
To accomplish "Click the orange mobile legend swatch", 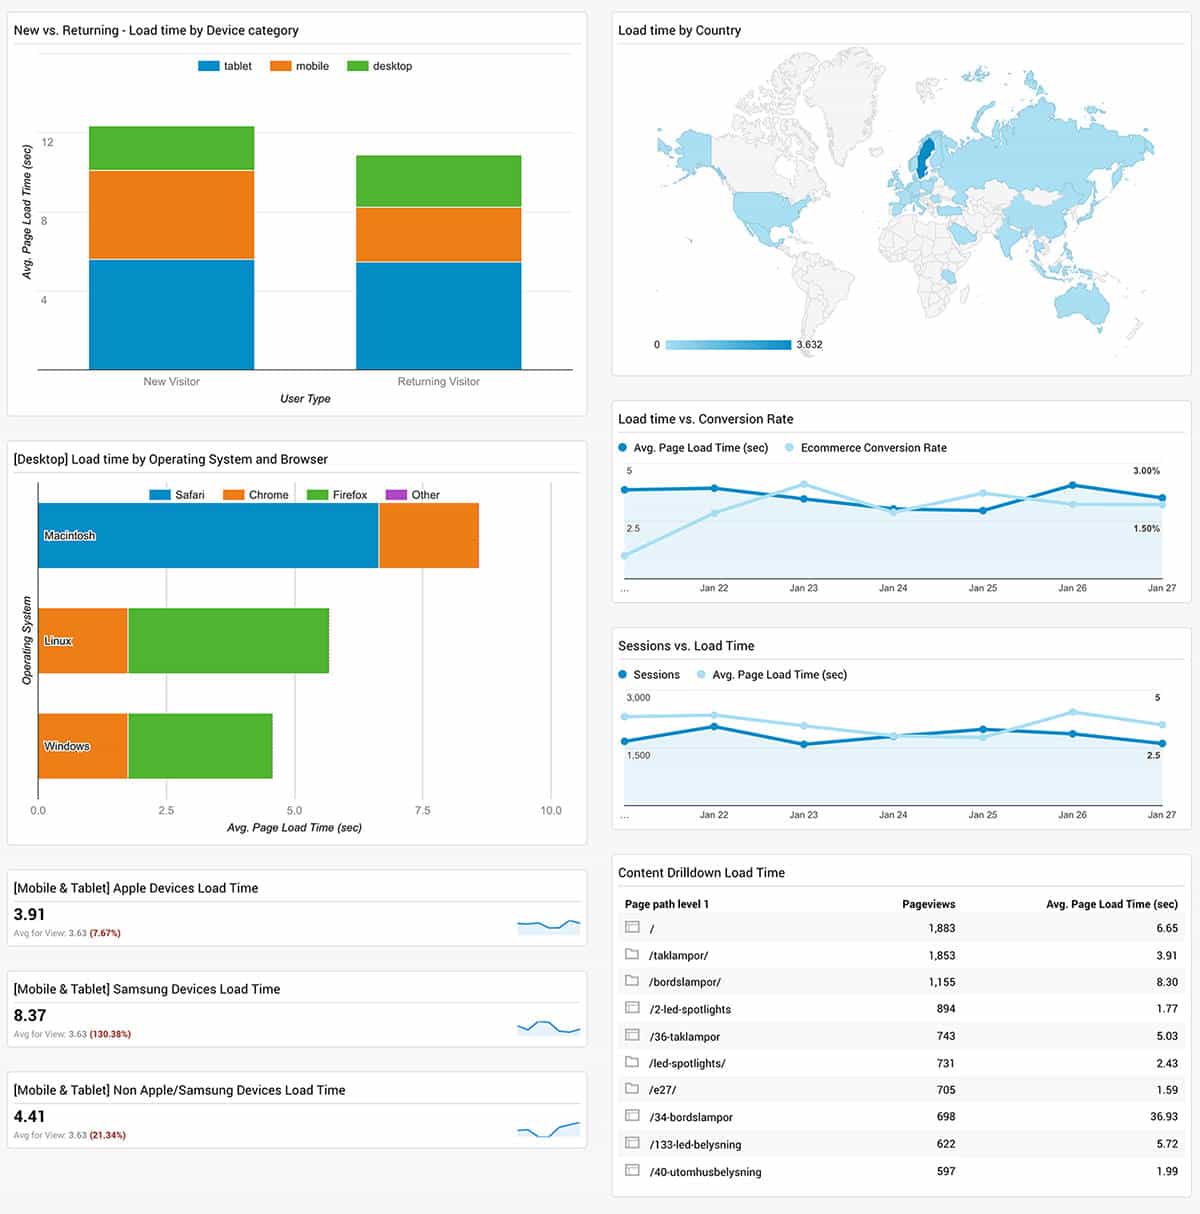I will [x=280, y=66].
